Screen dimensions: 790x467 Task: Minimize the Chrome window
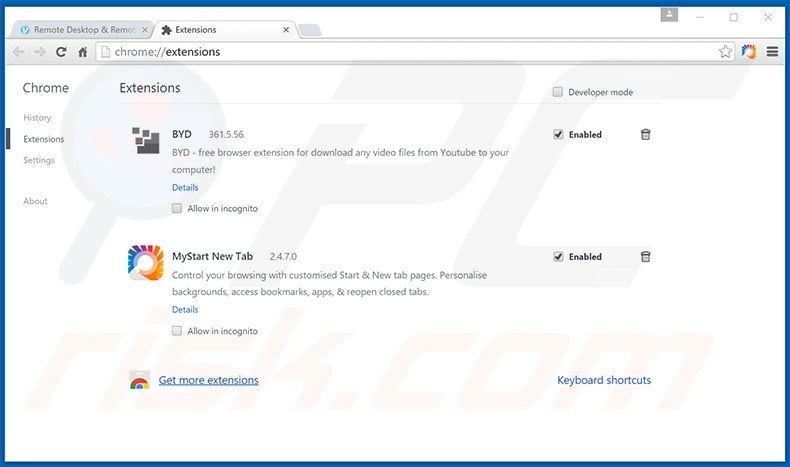pyautogui.click(x=700, y=17)
